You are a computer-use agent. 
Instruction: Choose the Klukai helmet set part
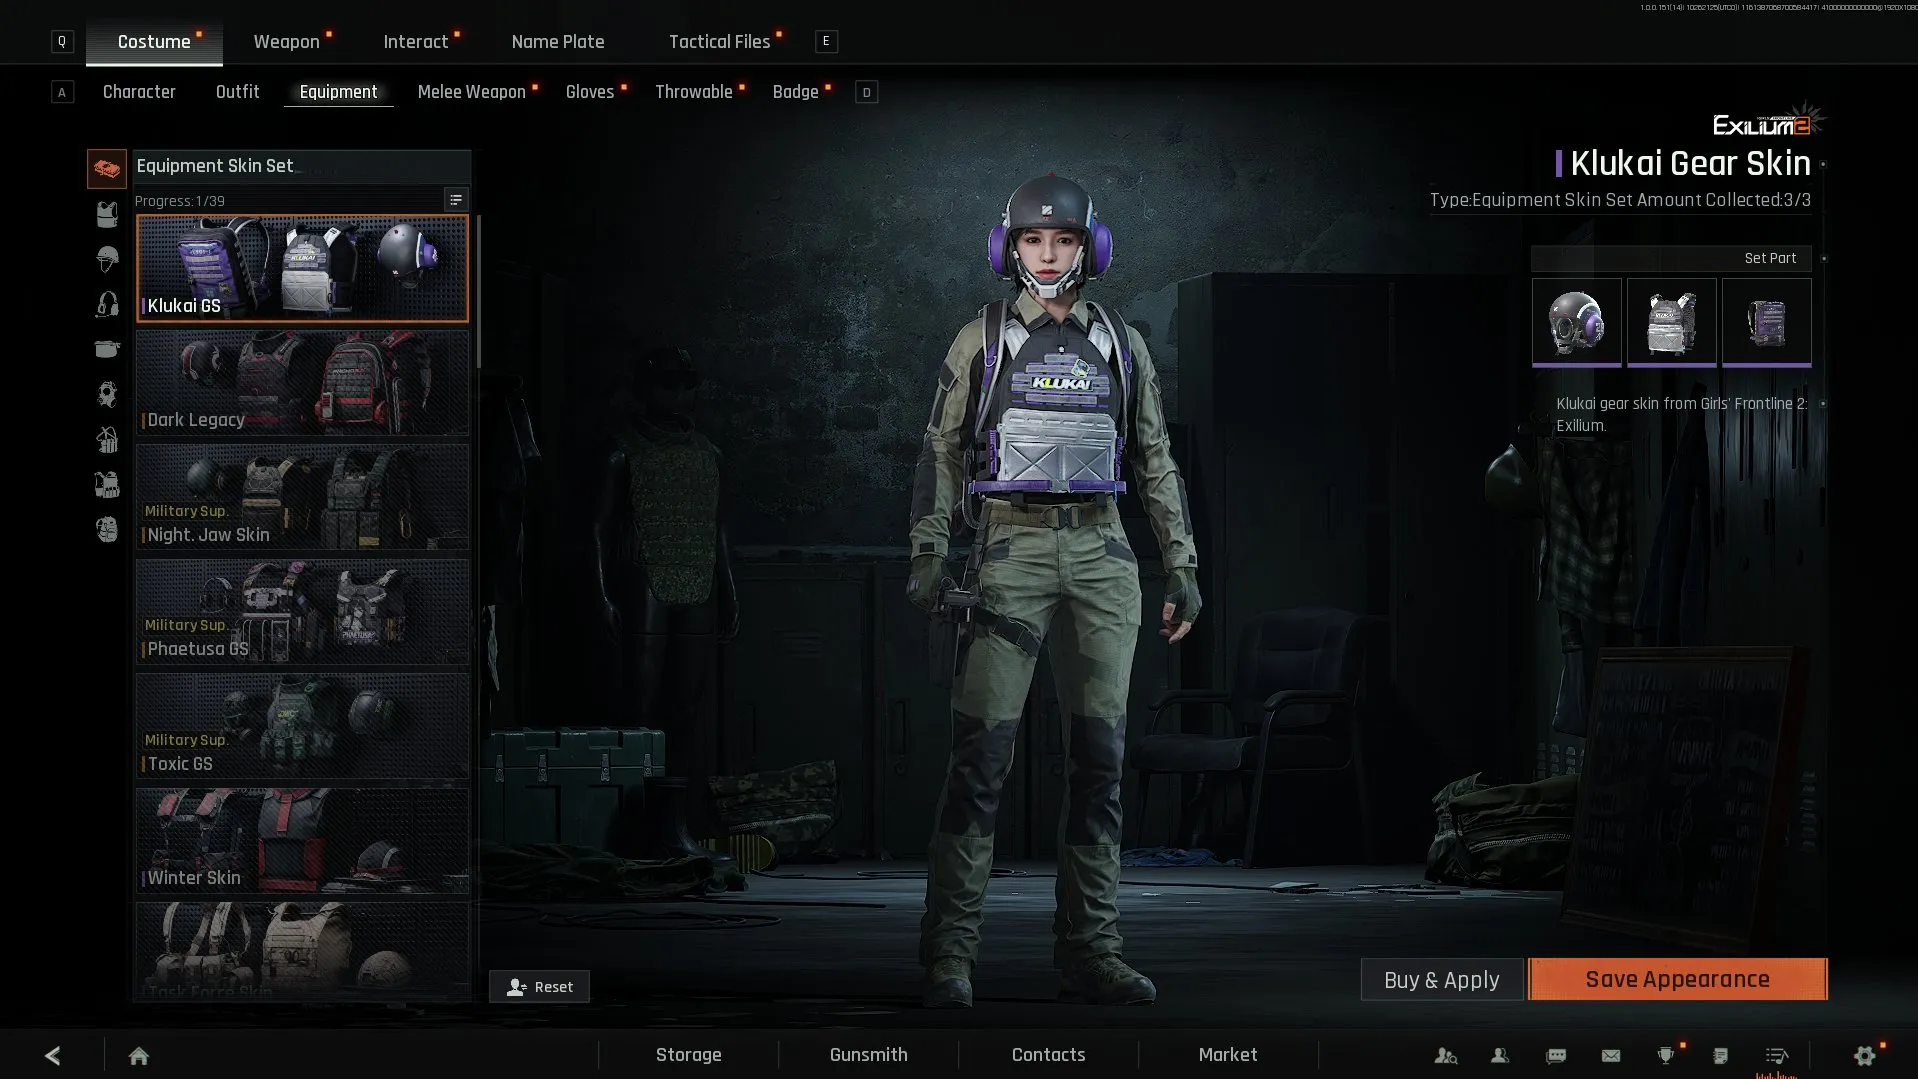click(x=1577, y=322)
